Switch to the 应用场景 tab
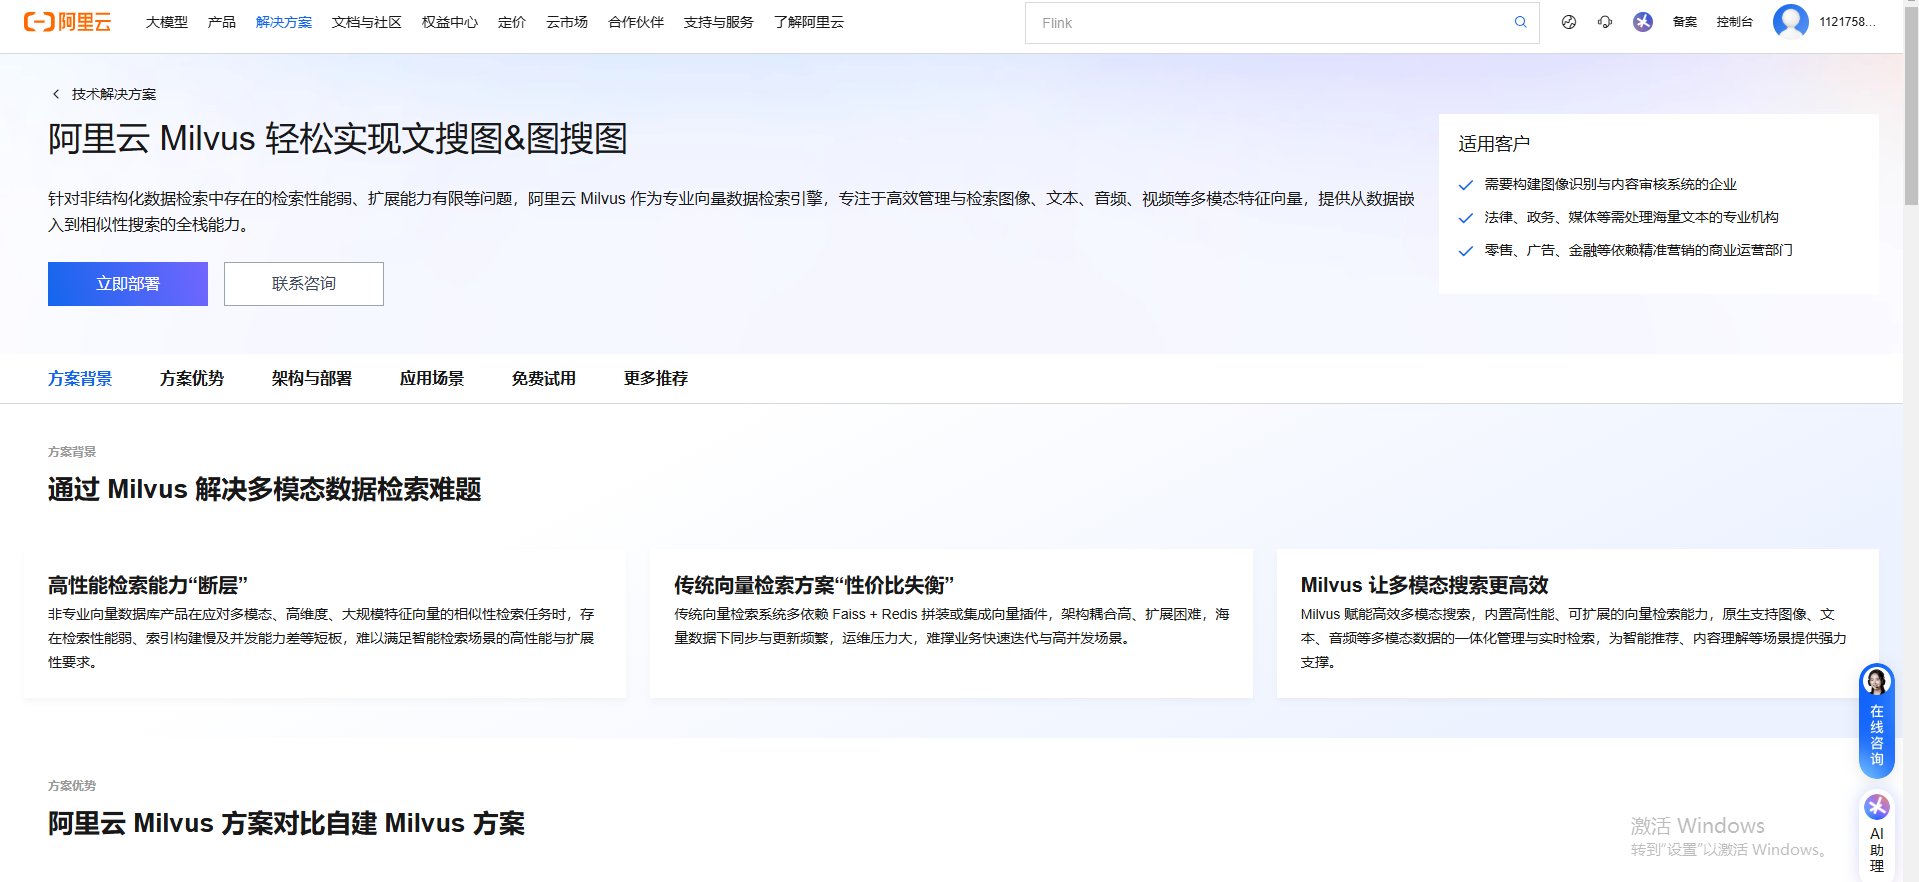This screenshot has width=1919, height=882. click(432, 378)
